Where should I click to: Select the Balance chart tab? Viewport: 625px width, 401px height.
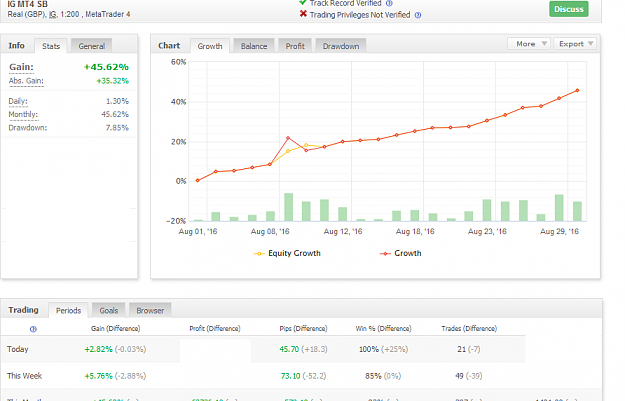click(254, 46)
